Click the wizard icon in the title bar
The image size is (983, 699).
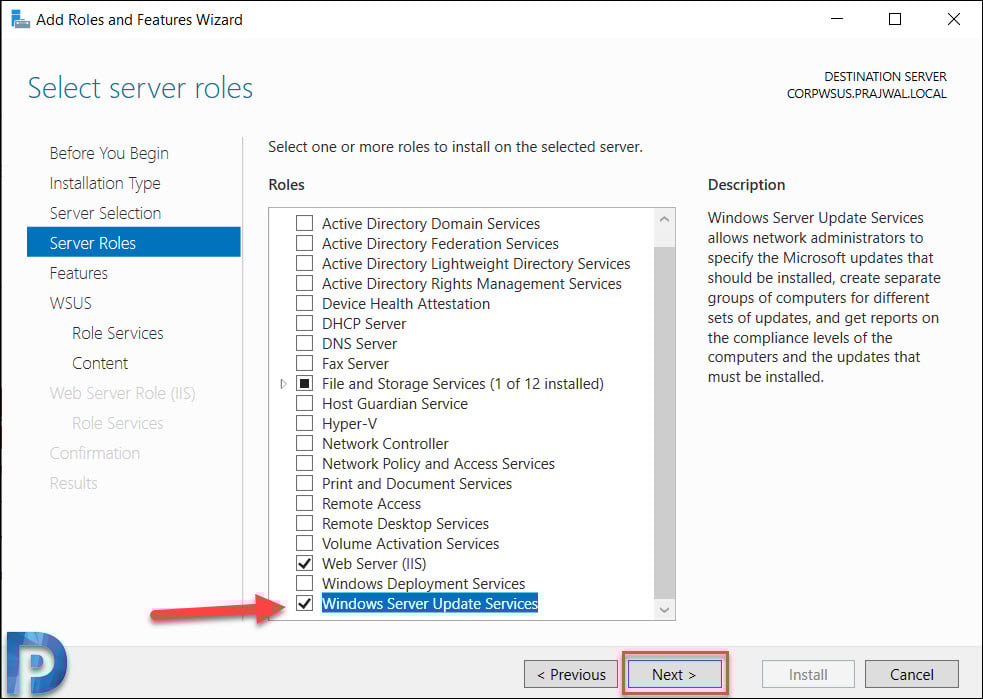coord(20,19)
